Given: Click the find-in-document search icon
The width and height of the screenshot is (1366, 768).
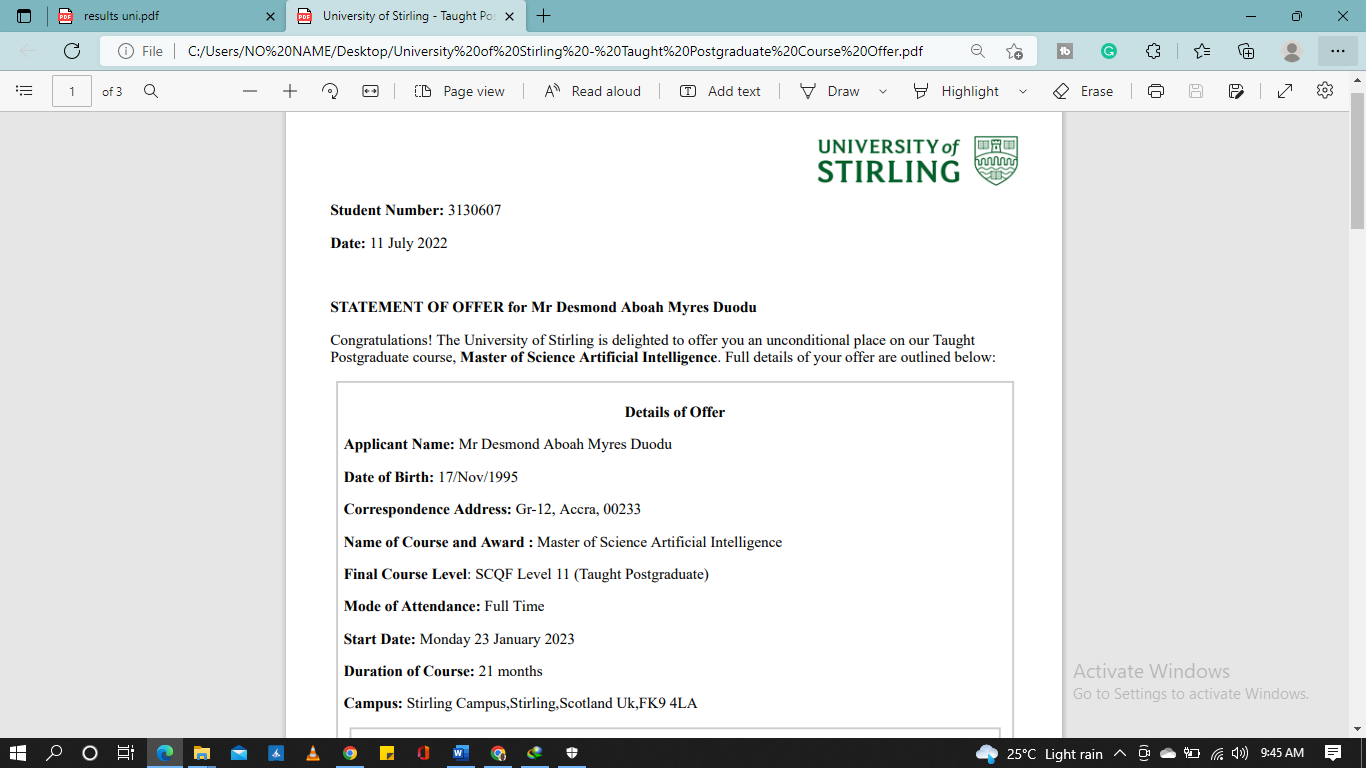Looking at the screenshot, I should [x=151, y=91].
